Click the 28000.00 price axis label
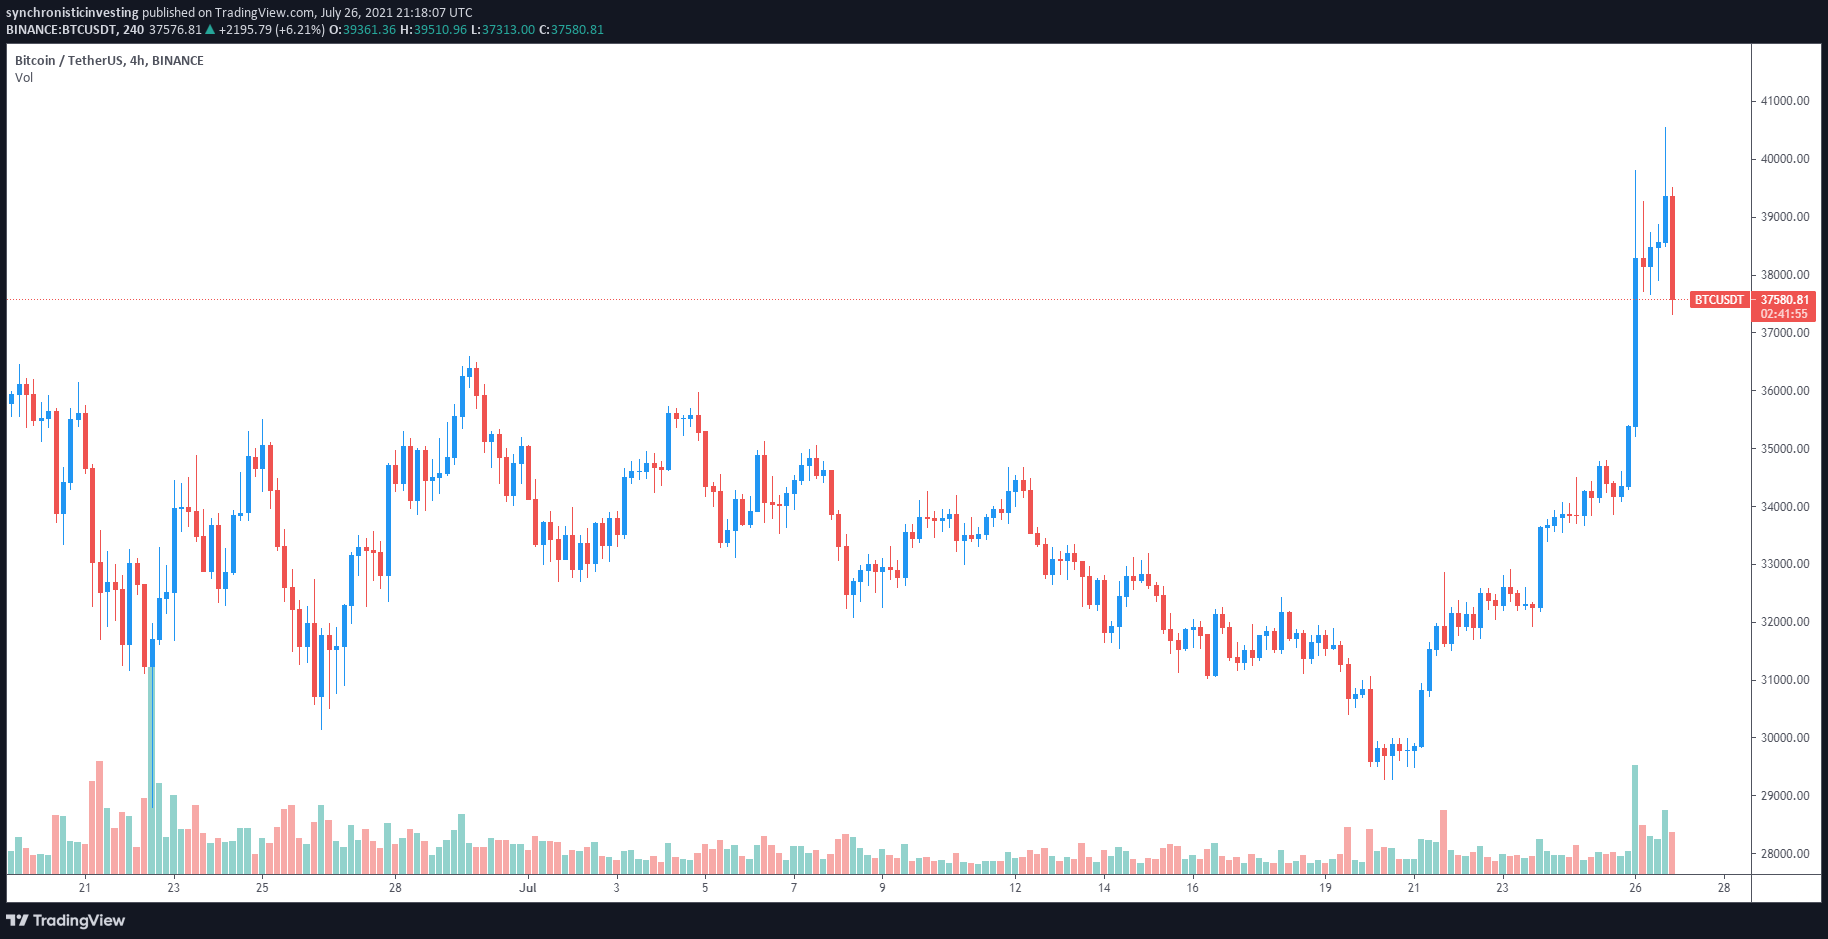Viewport: 1828px width, 939px height. (x=1784, y=854)
